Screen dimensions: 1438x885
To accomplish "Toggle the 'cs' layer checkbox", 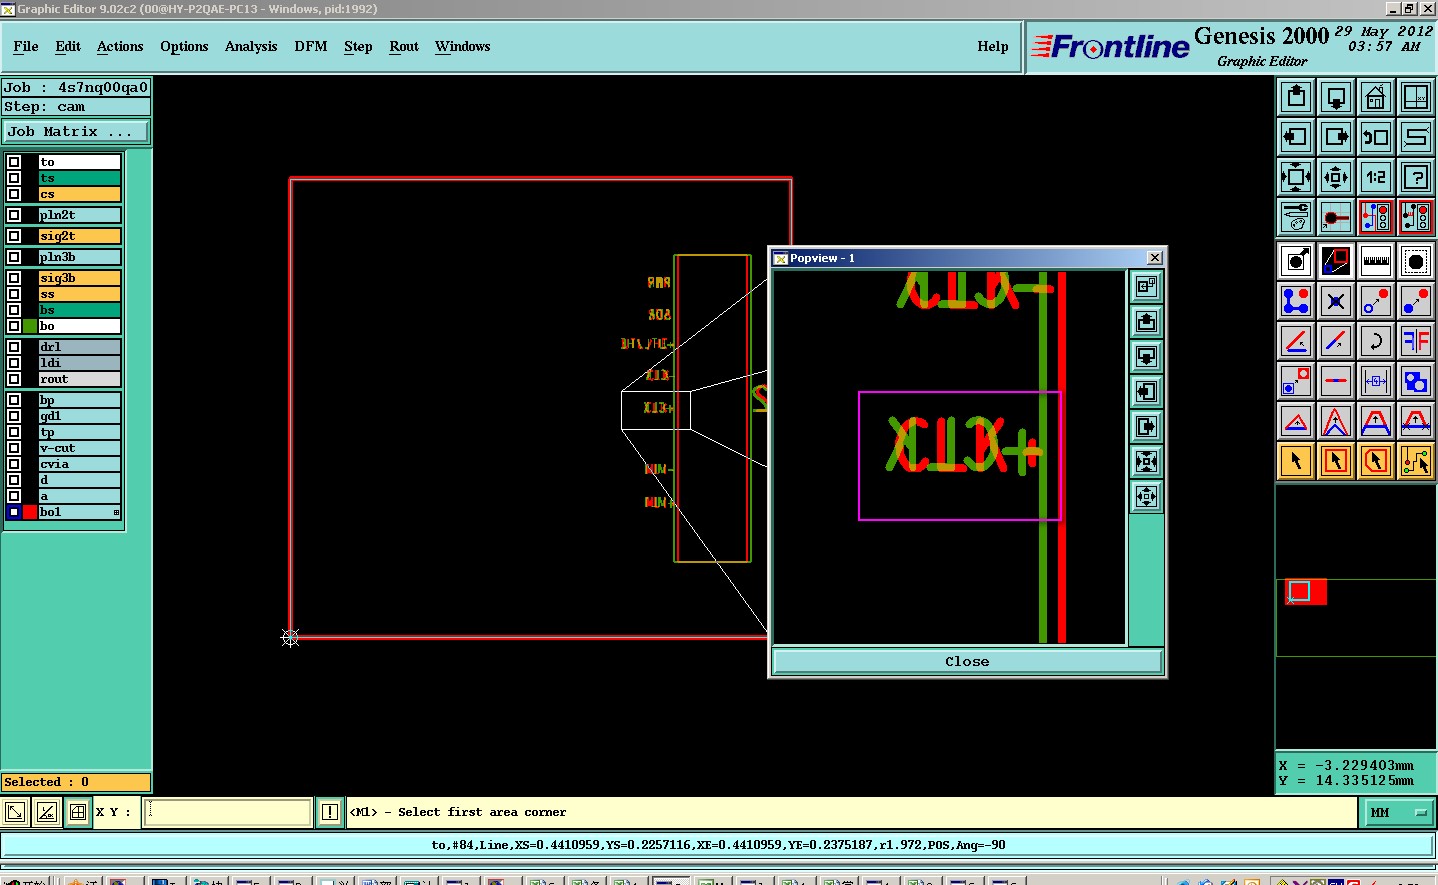I will [14, 194].
